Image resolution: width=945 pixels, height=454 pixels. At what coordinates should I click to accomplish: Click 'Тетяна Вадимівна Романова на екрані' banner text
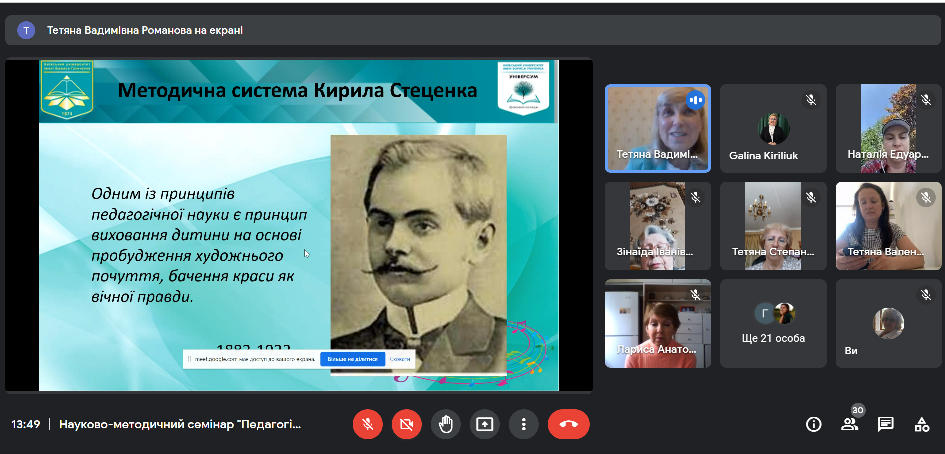145,30
